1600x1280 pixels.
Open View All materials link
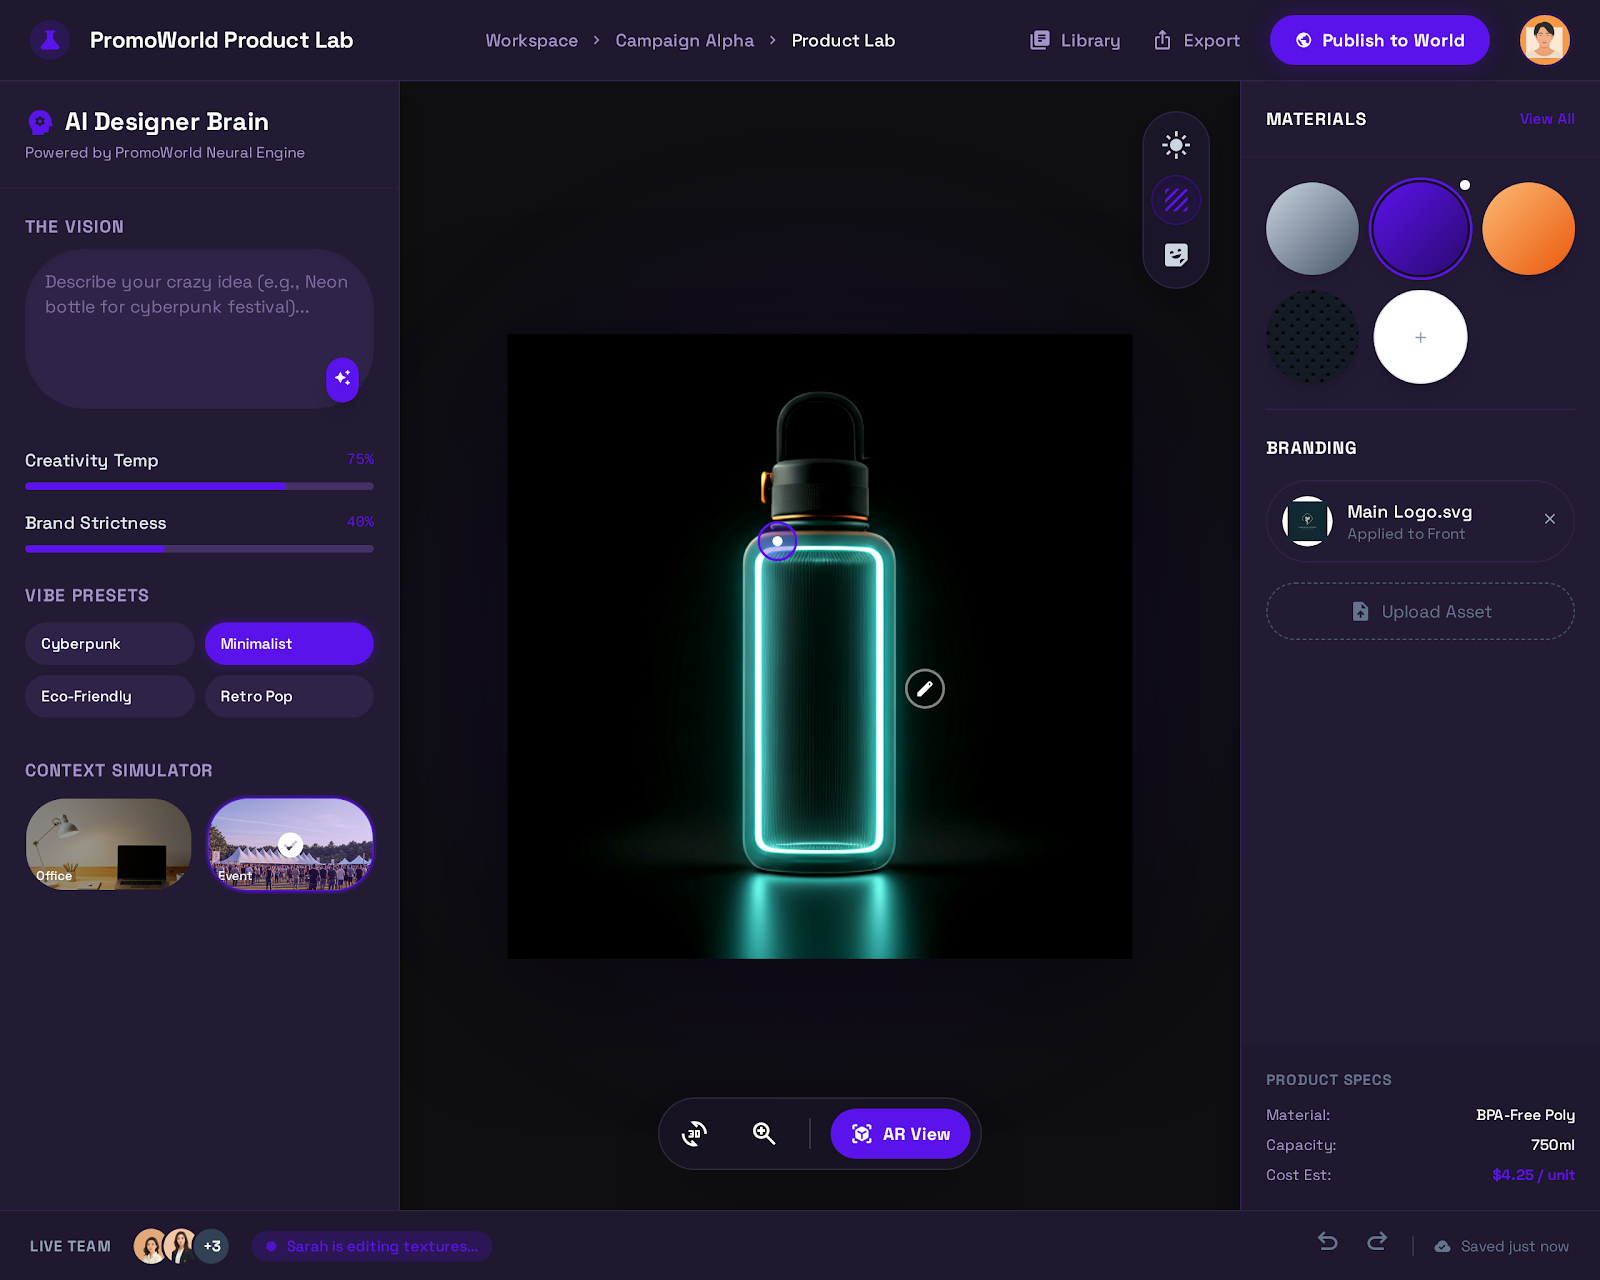1546,119
